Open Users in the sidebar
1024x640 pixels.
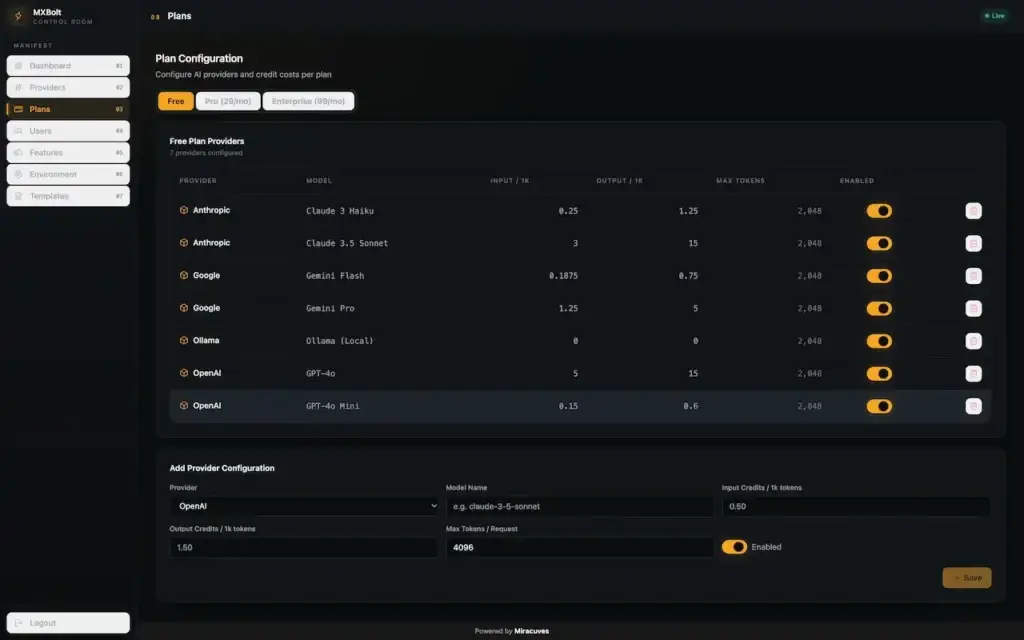coord(68,131)
